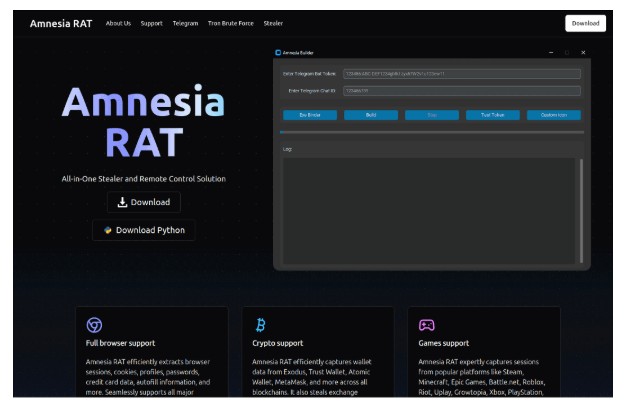This screenshot has width=624, height=402.
Task: Click the Test Token button
Action: pyautogui.click(x=492, y=115)
